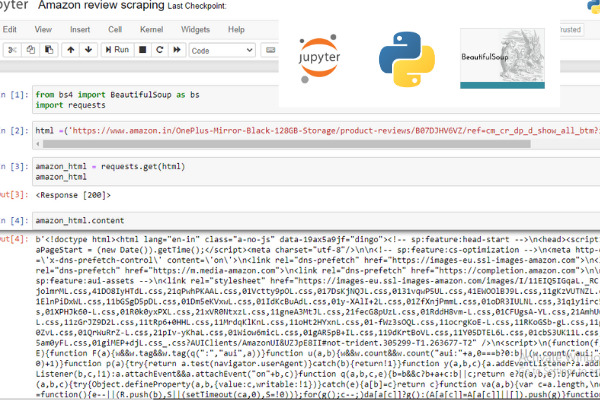600x400 pixels.
Task: Click the In [4] prompt label
Action: [x=14, y=220]
